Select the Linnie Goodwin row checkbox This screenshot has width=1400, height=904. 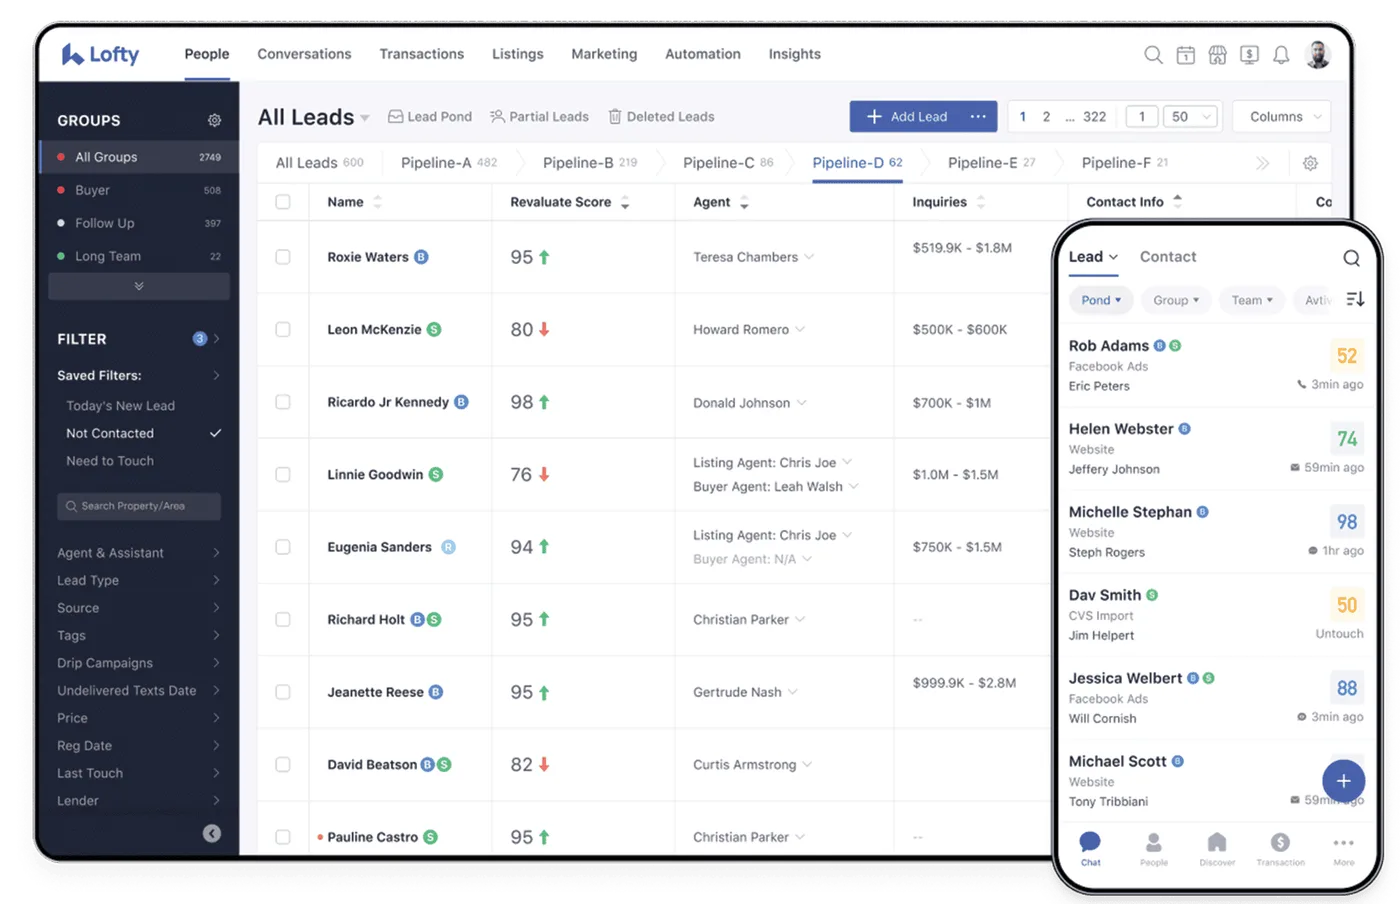point(283,474)
